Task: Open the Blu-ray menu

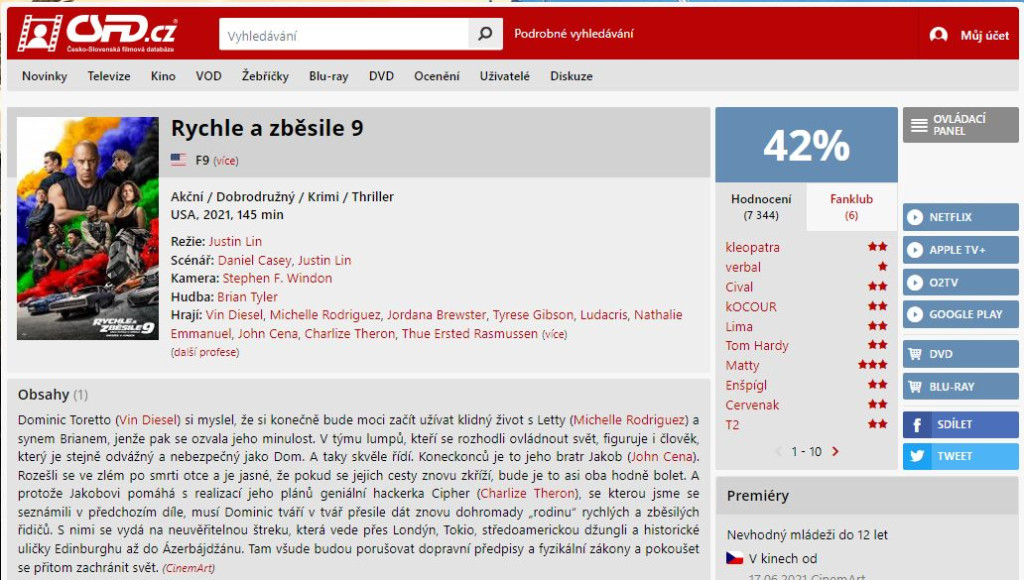Action: [x=328, y=76]
